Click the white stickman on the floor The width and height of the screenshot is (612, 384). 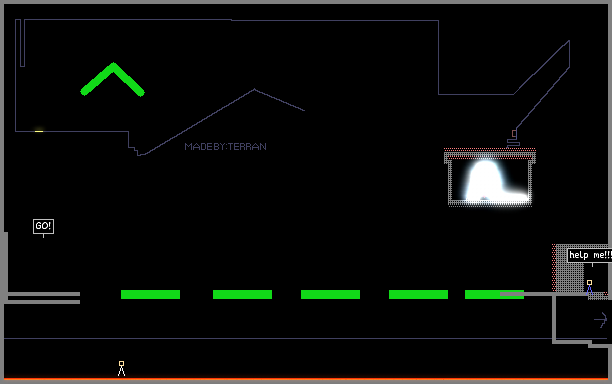121,368
